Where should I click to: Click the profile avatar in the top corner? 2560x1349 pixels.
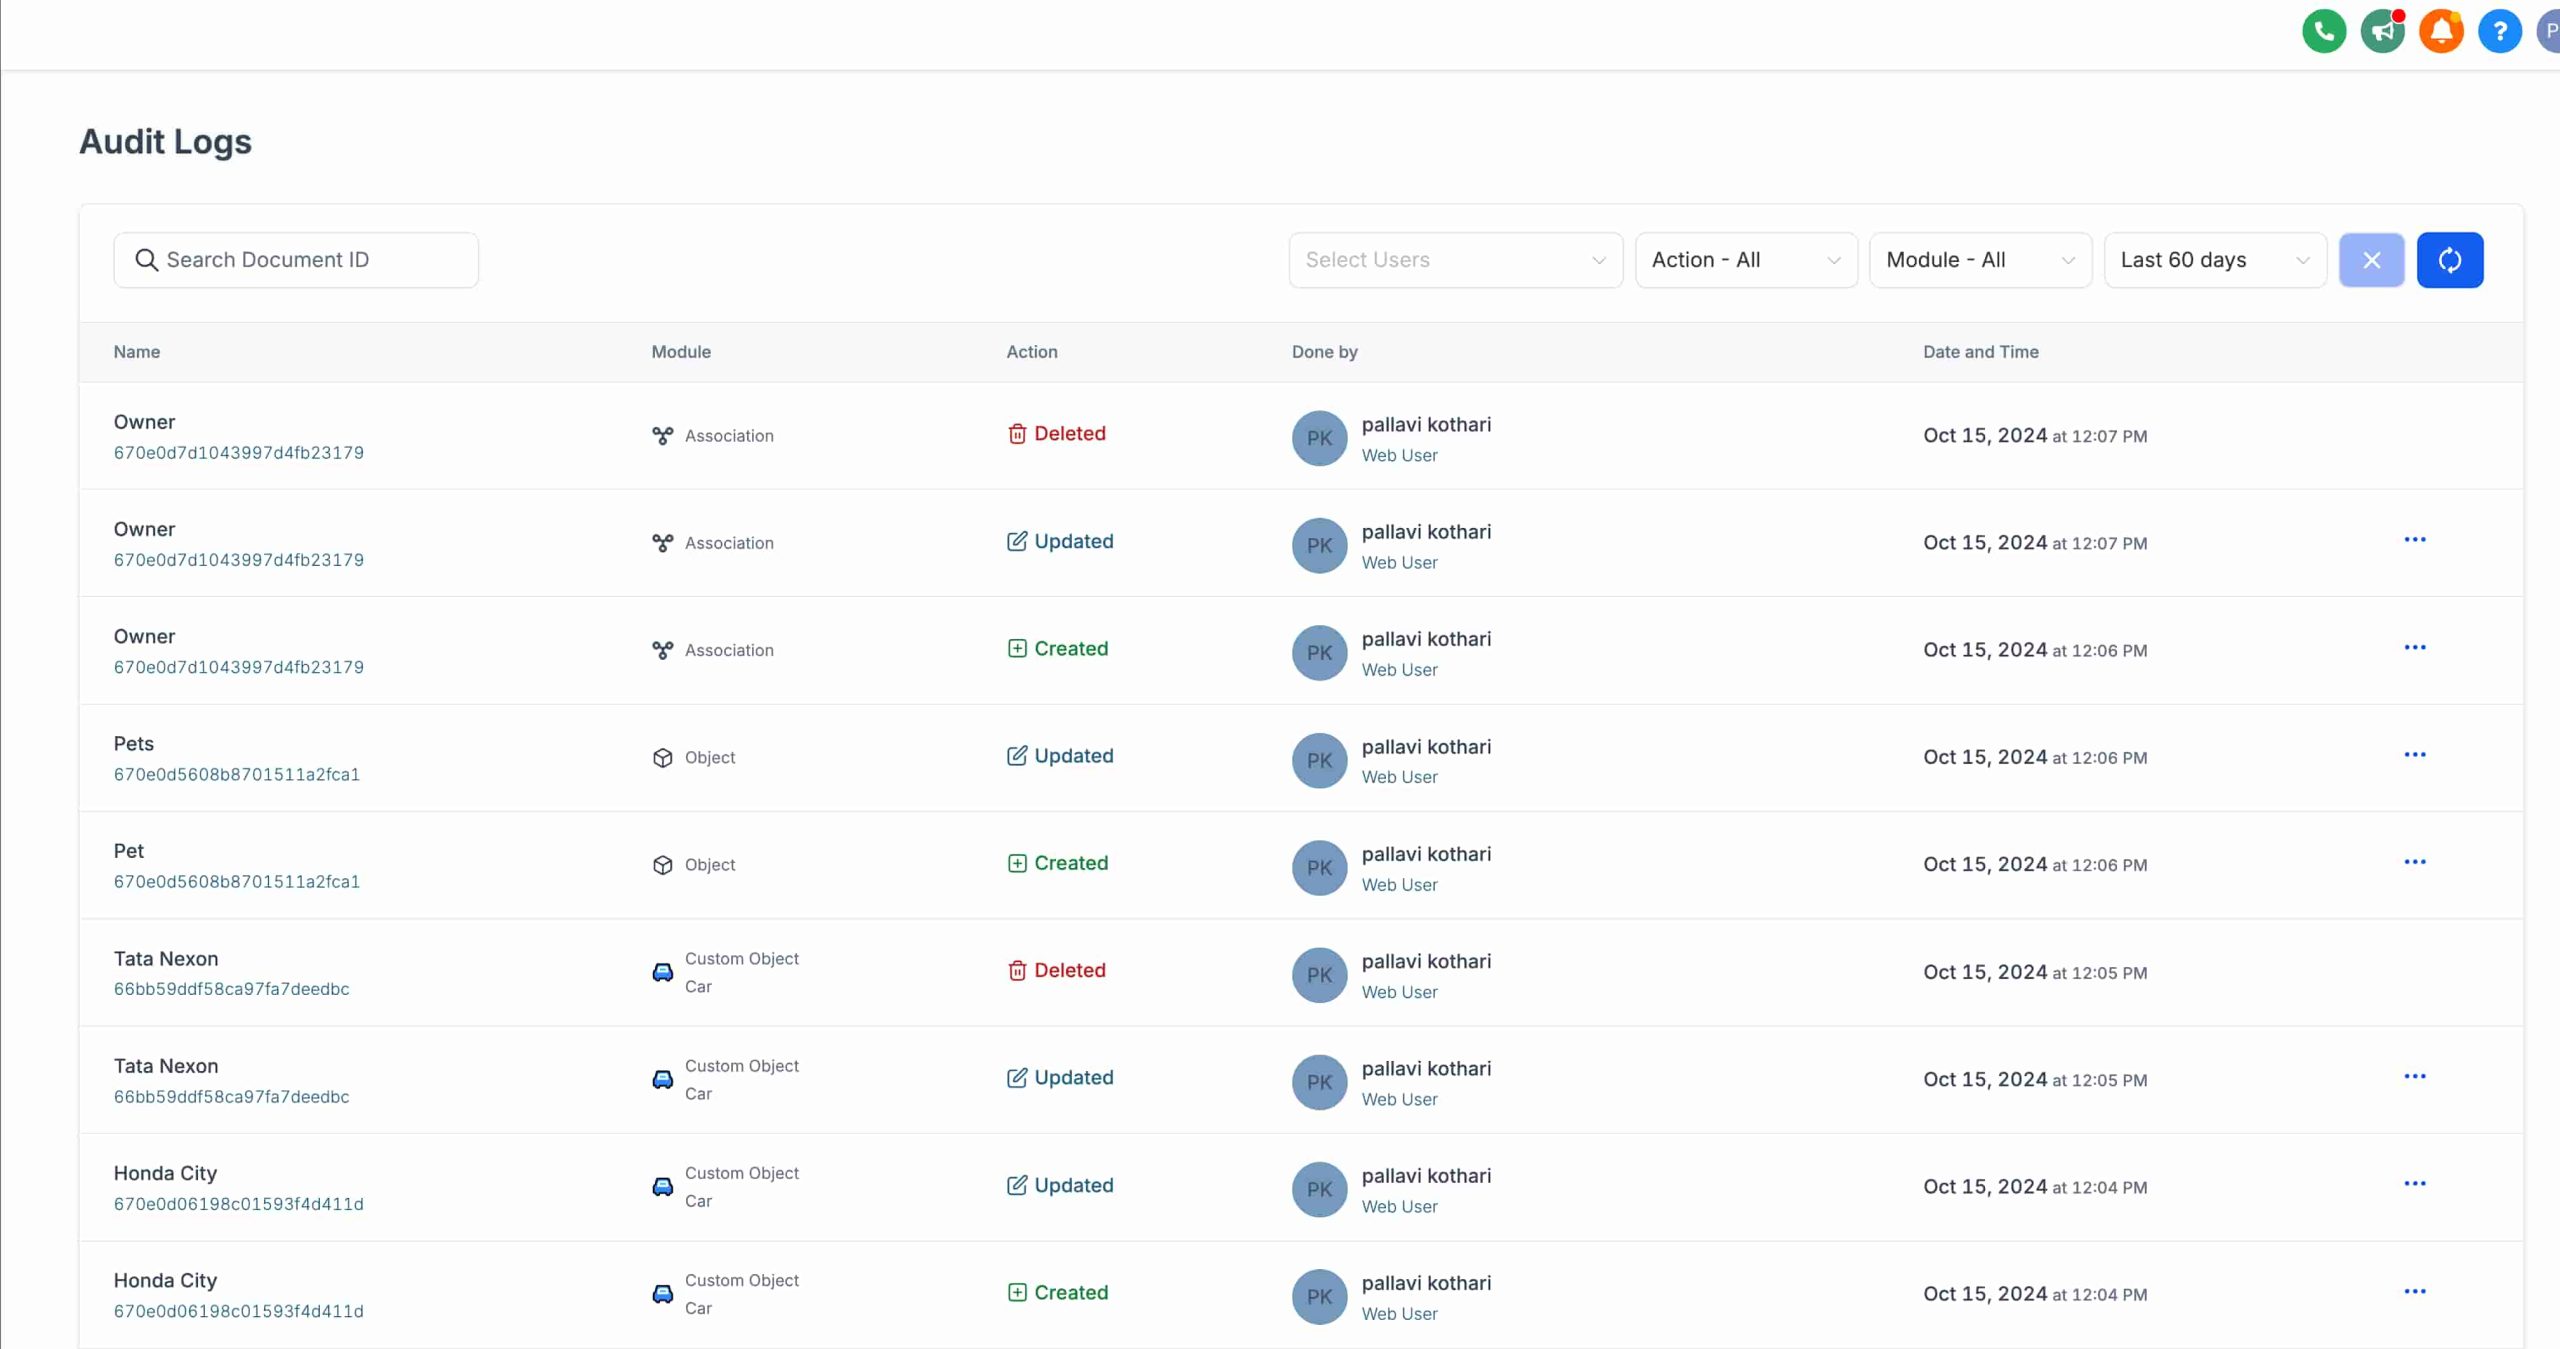(x=2551, y=31)
